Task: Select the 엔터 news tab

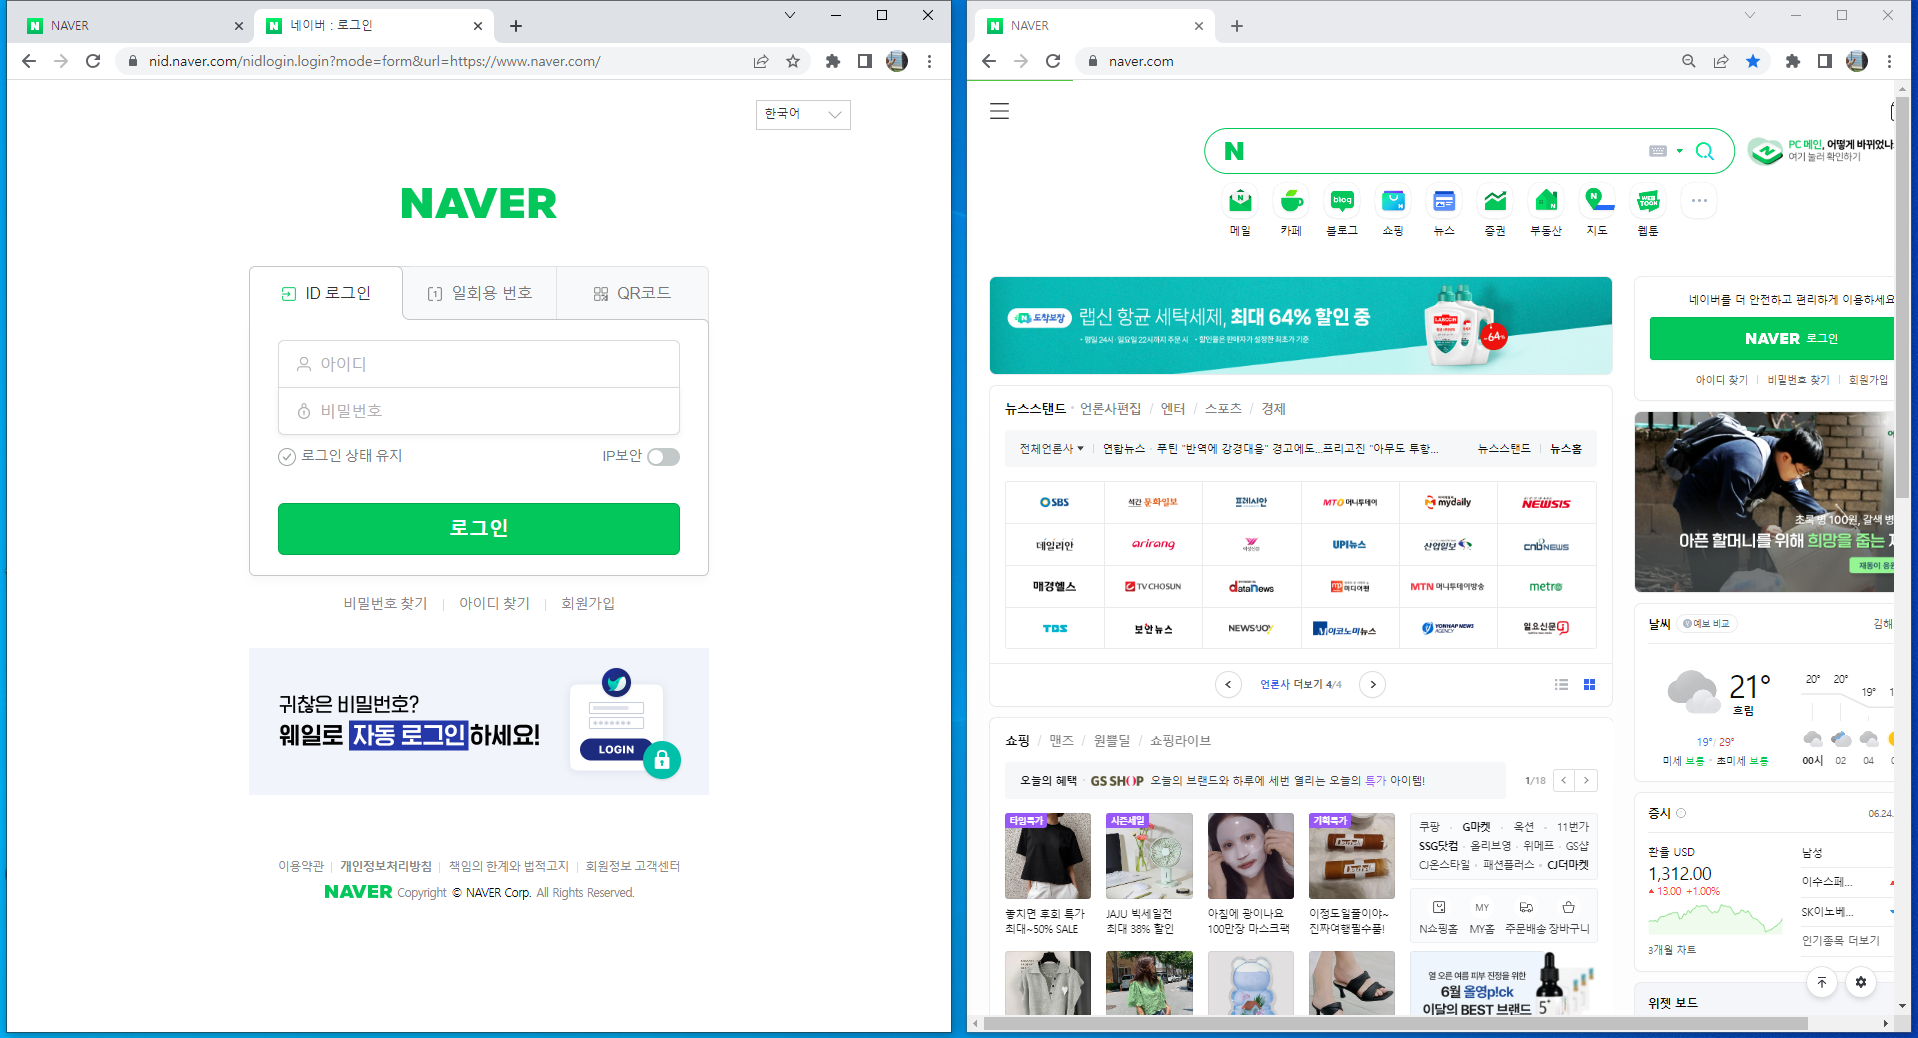Action: [1173, 409]
